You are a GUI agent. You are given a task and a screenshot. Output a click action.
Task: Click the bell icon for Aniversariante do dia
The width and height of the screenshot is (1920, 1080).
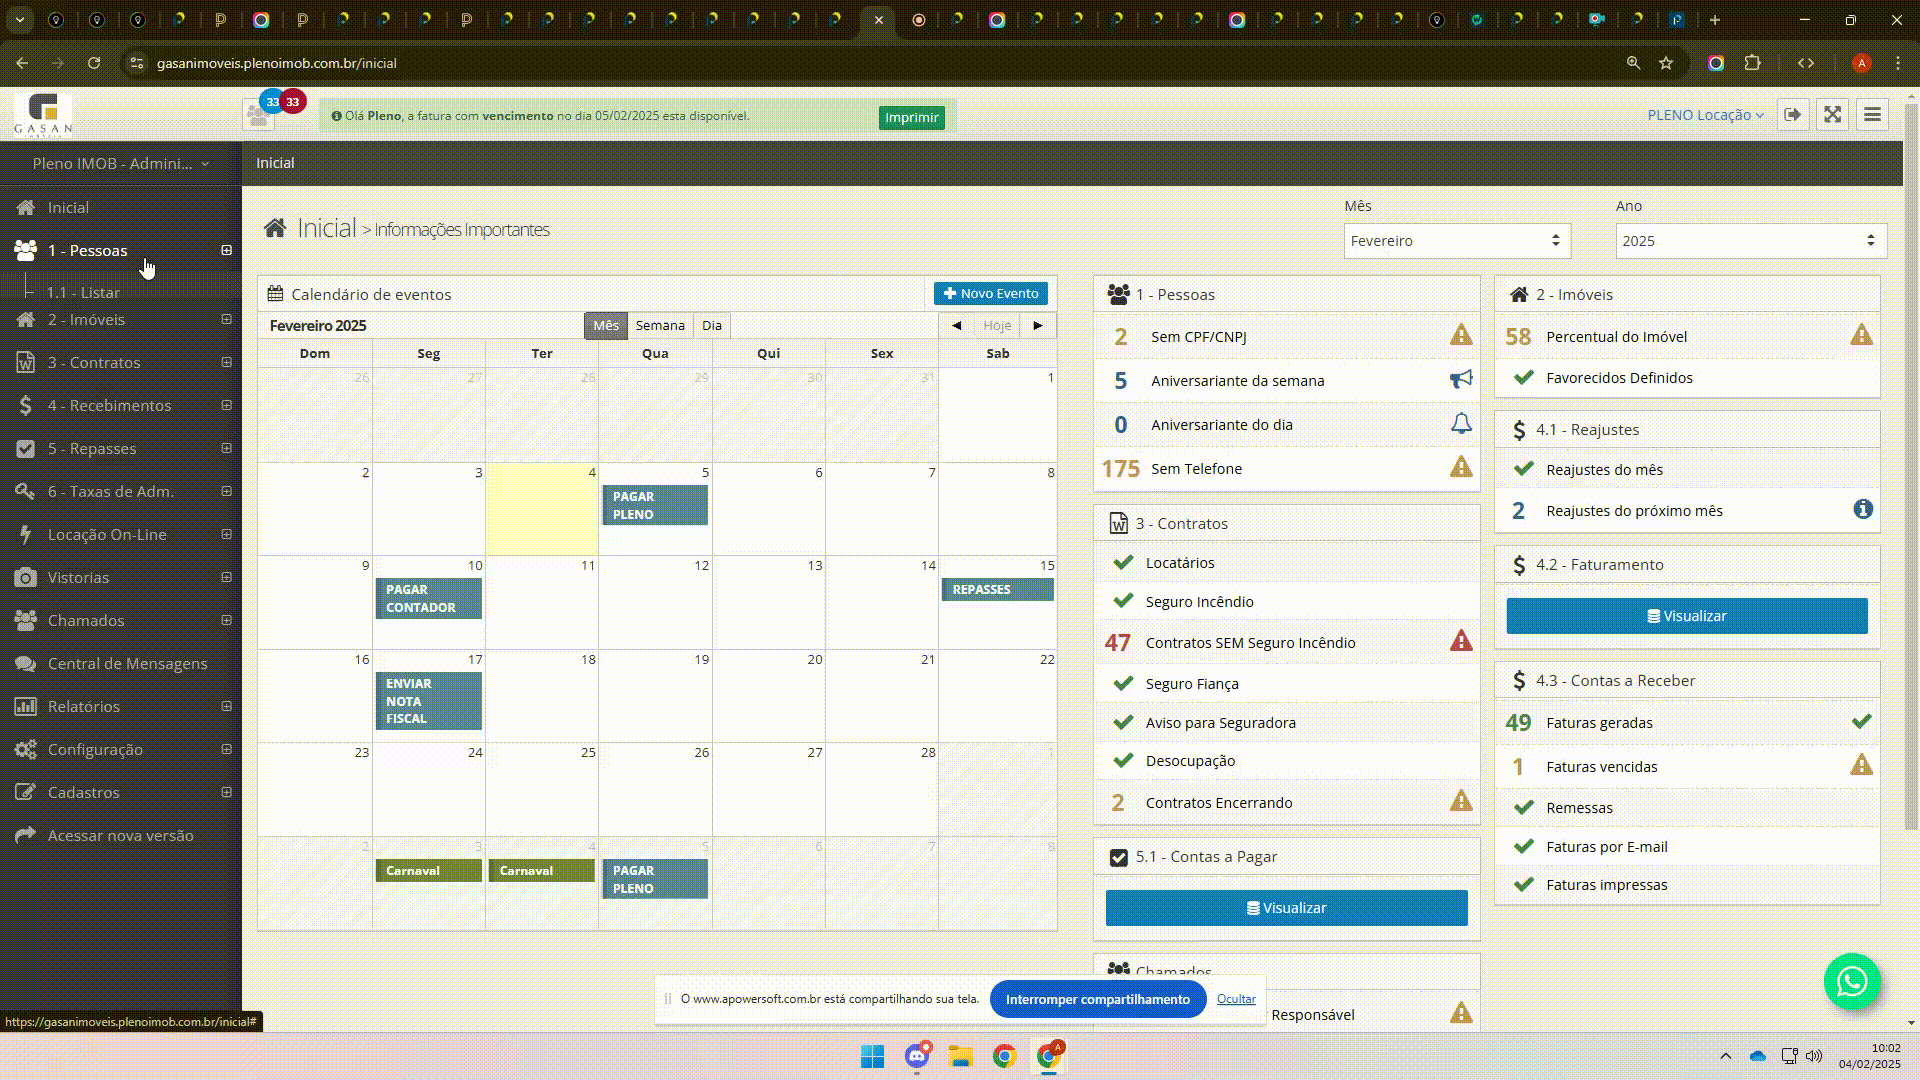[1461, 424]
